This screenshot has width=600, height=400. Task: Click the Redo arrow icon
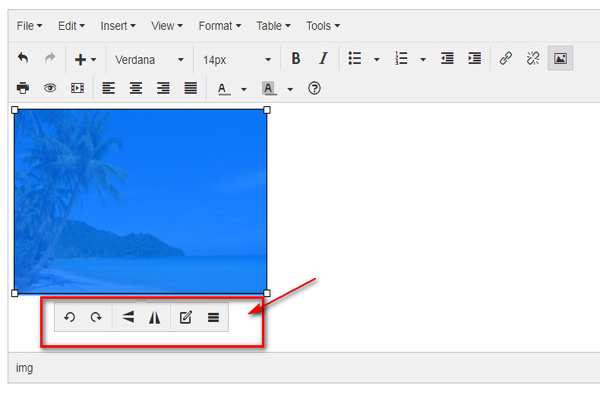click(x=50, y=59)
